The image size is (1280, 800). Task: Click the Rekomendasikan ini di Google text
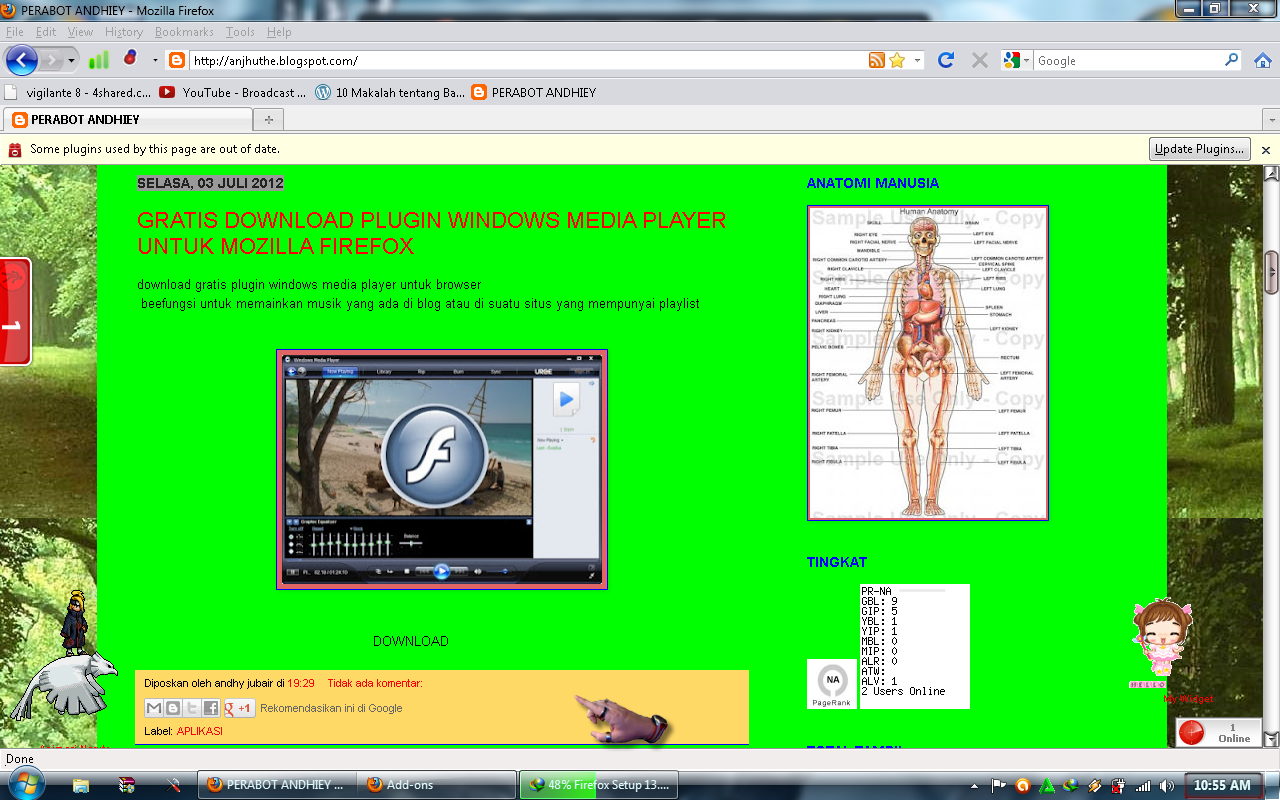click(x=331, y=708)
